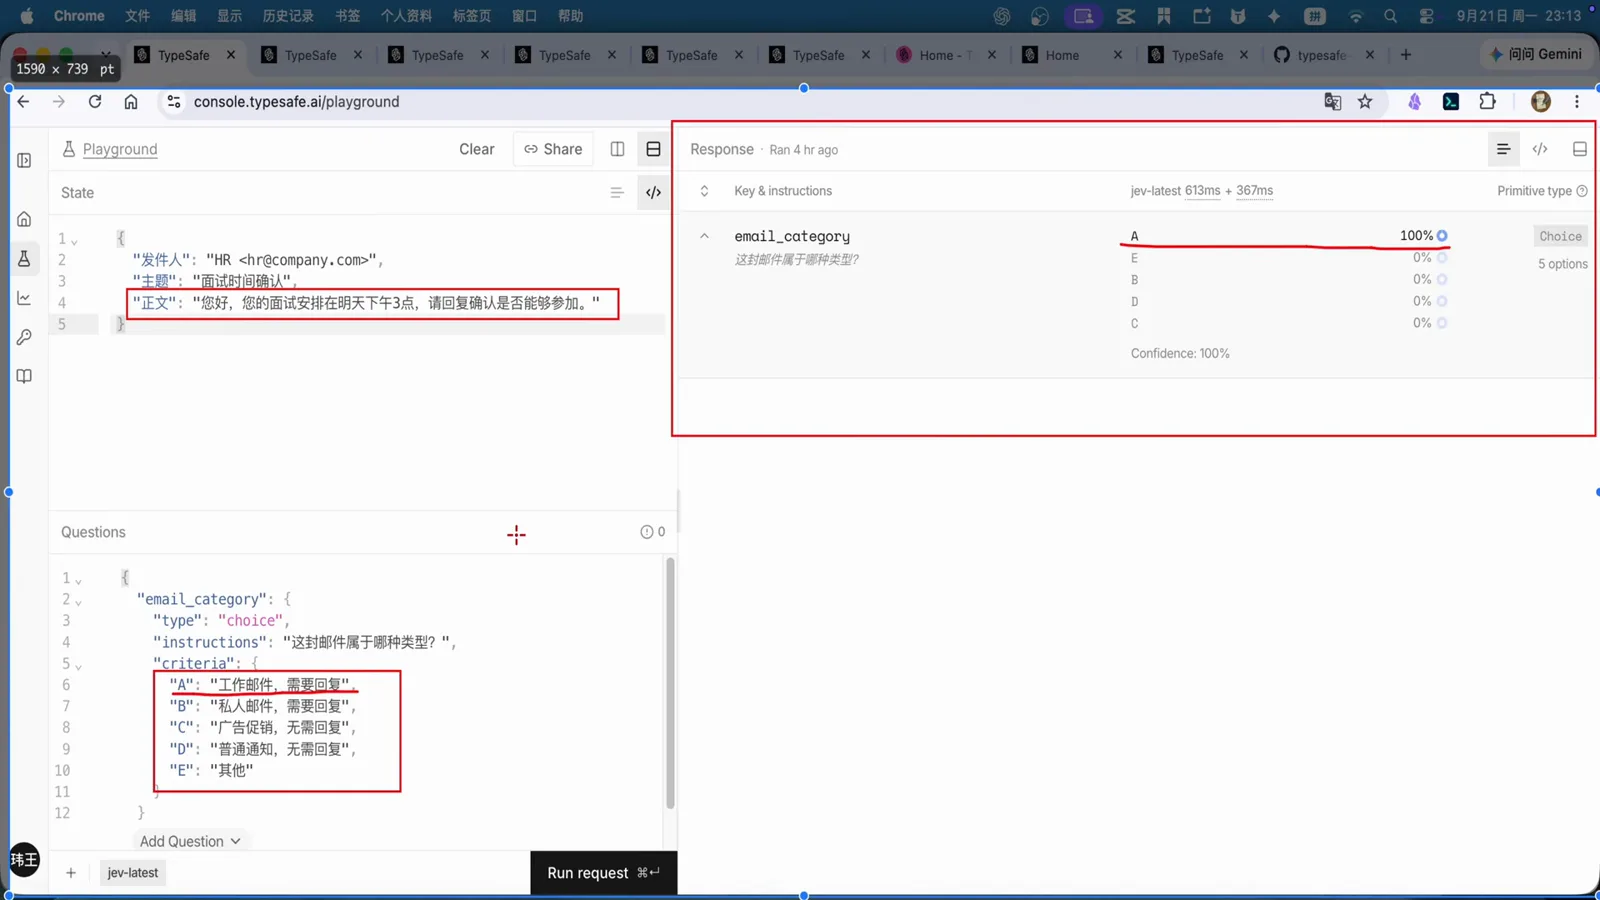Run request button
The image size is (1600, 900).
(603, 873)
